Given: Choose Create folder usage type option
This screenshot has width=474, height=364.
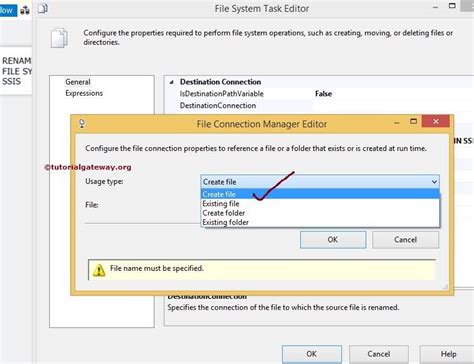Looking at the screenshot, I should point(320,213).
